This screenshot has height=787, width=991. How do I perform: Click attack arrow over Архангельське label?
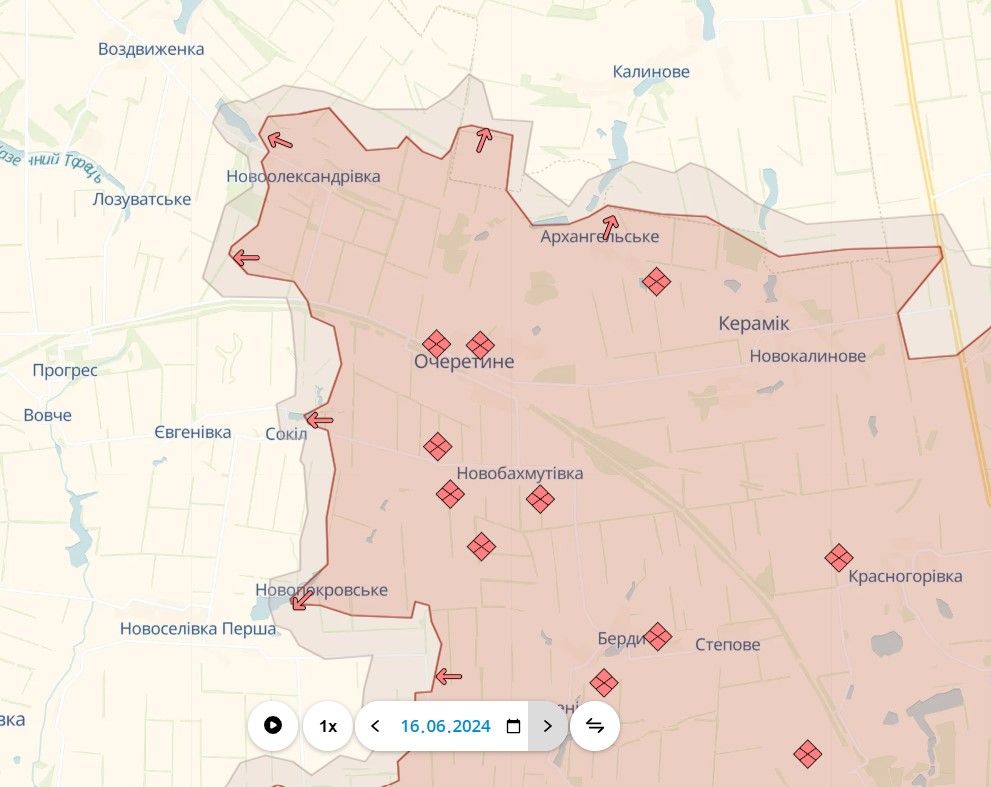(610, 228)
